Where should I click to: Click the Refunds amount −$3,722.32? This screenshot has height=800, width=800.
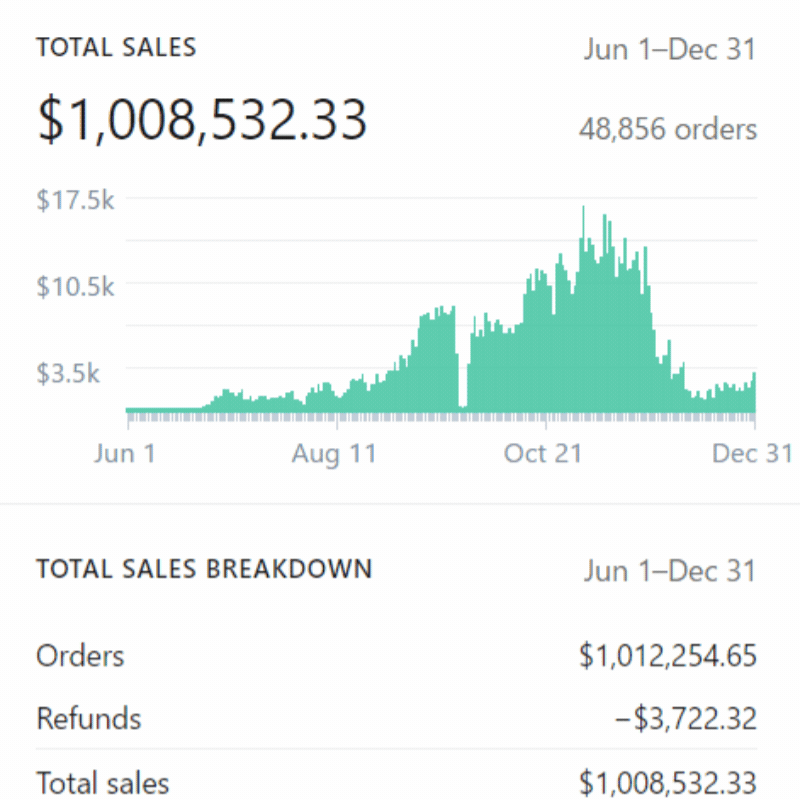coord(684,718)
